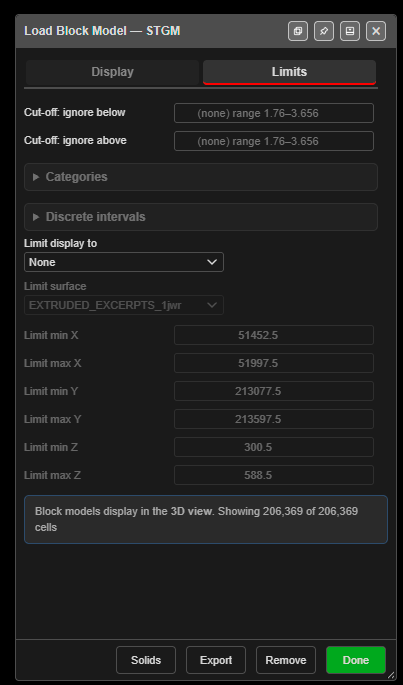The image size is (403, 685).
Task: Expand the Categories section
Action: coord(201,177)
